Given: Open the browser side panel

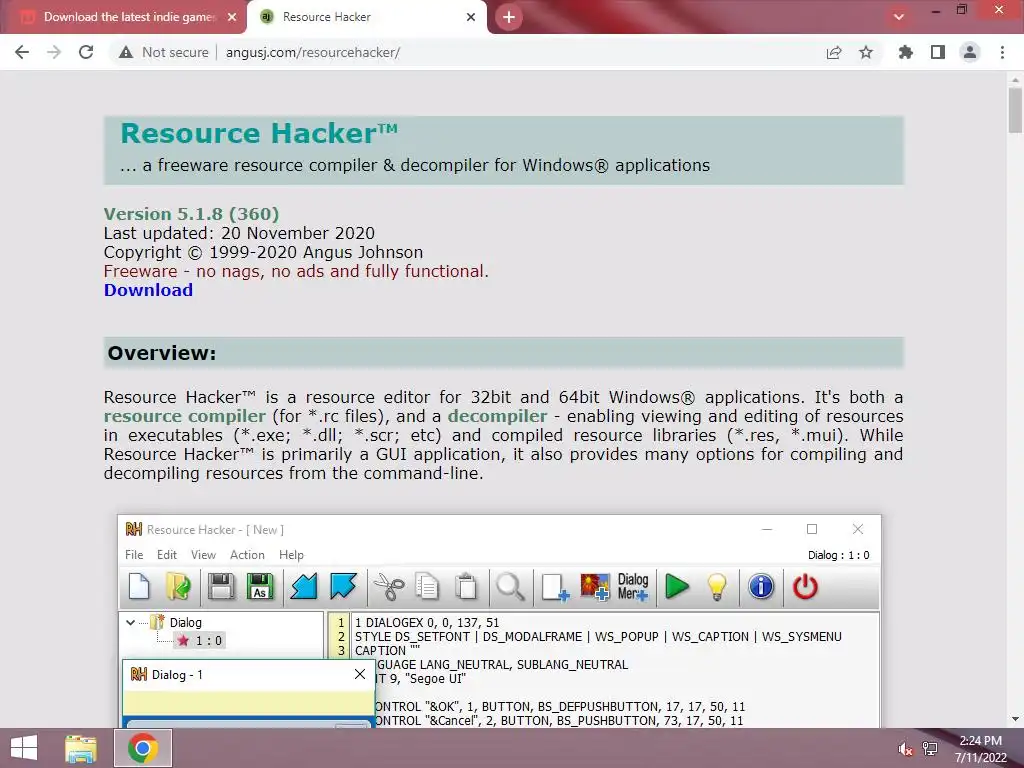Looking at the screenshot, I should 938,52.
